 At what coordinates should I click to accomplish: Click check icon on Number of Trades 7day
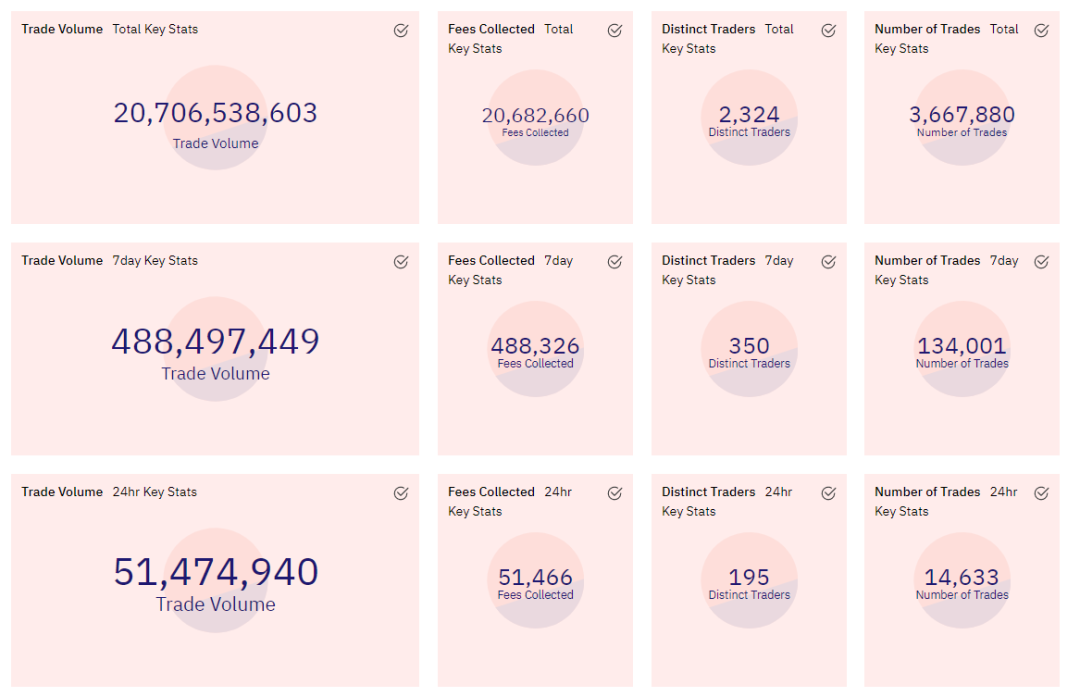coord(1041,262)
